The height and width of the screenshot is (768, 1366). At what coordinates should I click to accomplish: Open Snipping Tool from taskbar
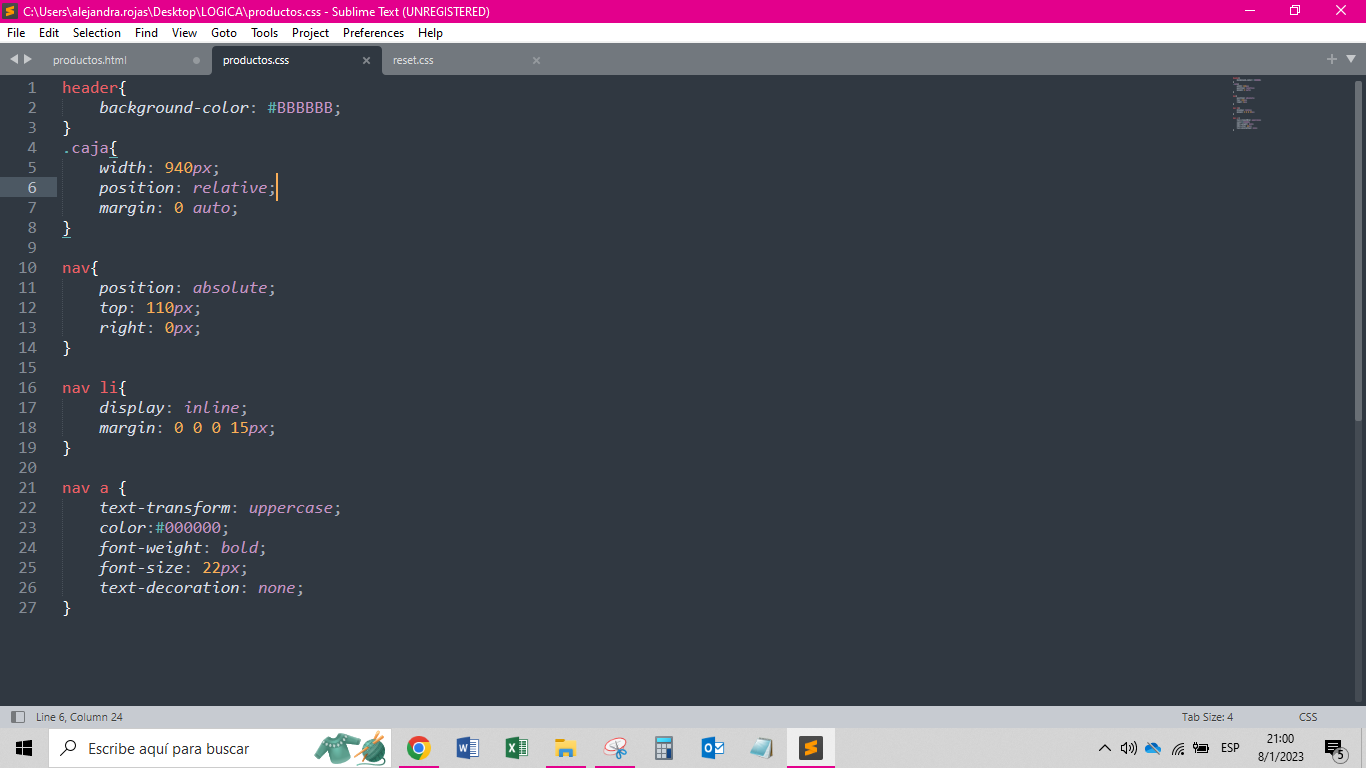click(614, 748)
